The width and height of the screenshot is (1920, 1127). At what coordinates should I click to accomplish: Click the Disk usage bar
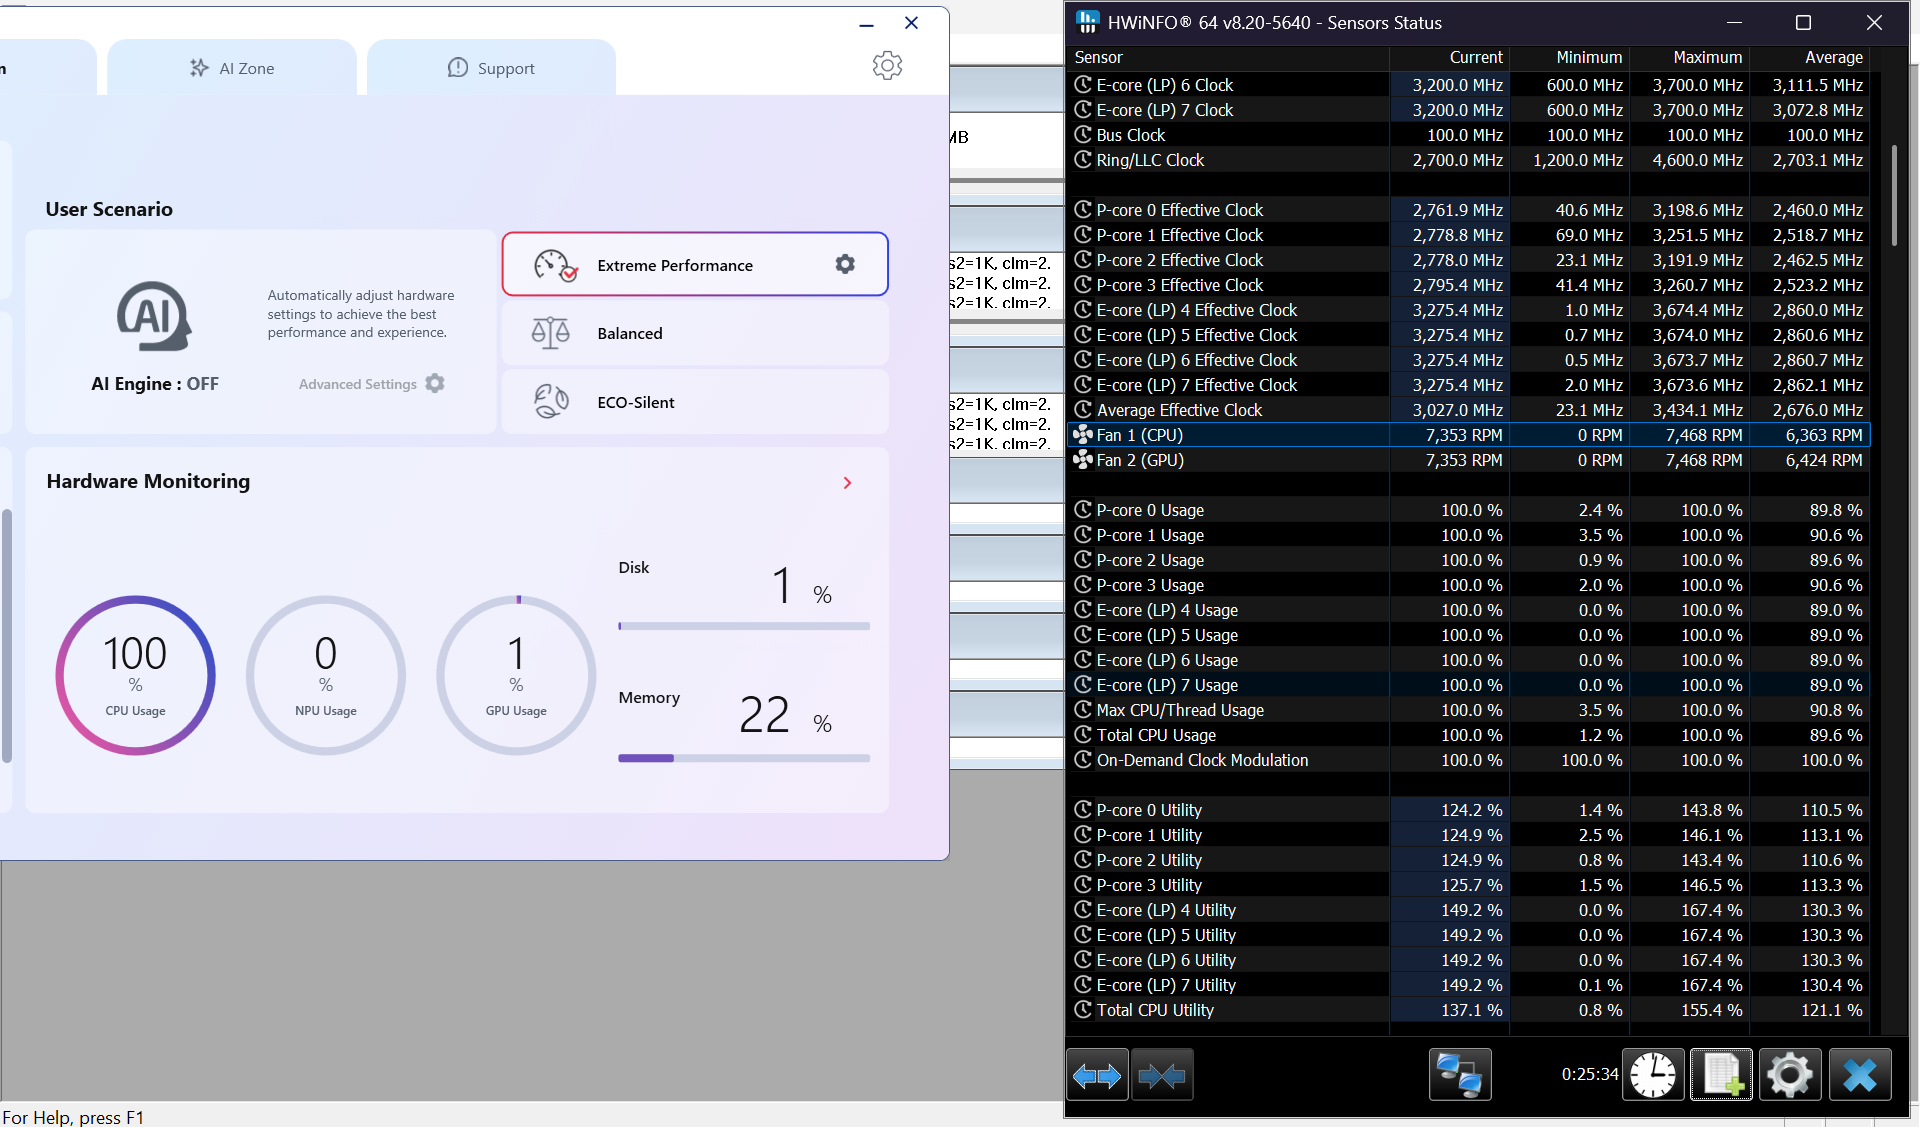tap(744, 626)
